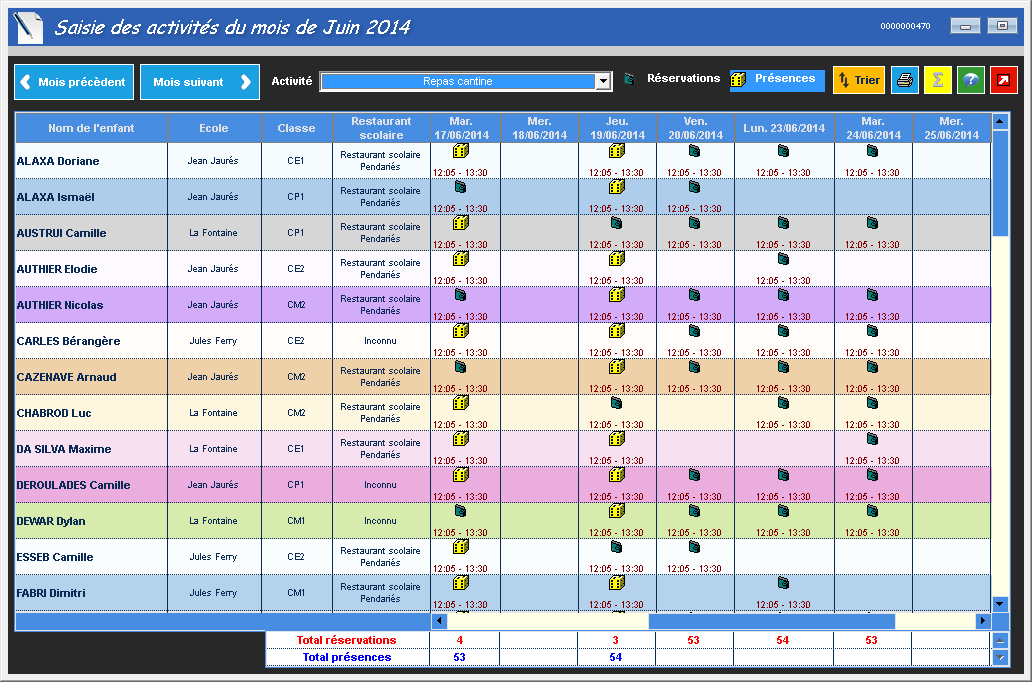Screen dimensions: 1032x682
Task: Open the Activité dropdown arrow
Action: [x=603, y=82]
